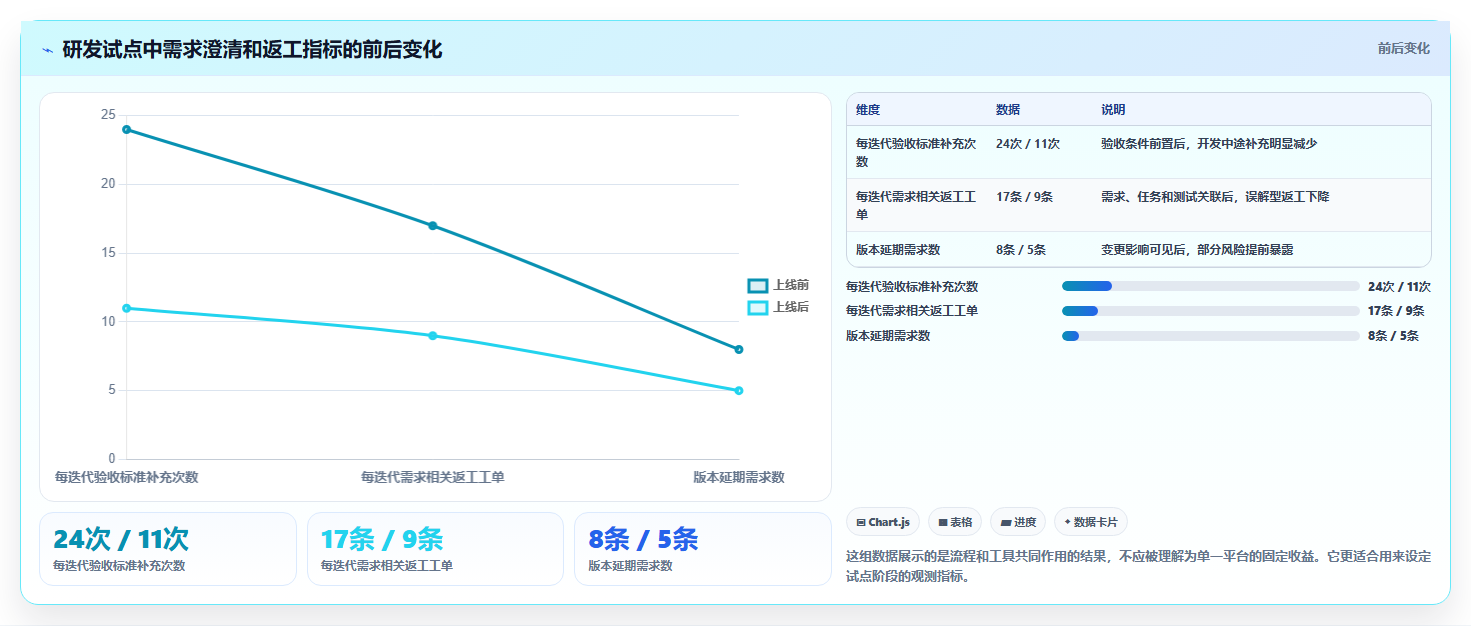Click table cell 每迭代需求相关返工工单
This screenshot has height=626, width=1471.
[x=916, y=205]
